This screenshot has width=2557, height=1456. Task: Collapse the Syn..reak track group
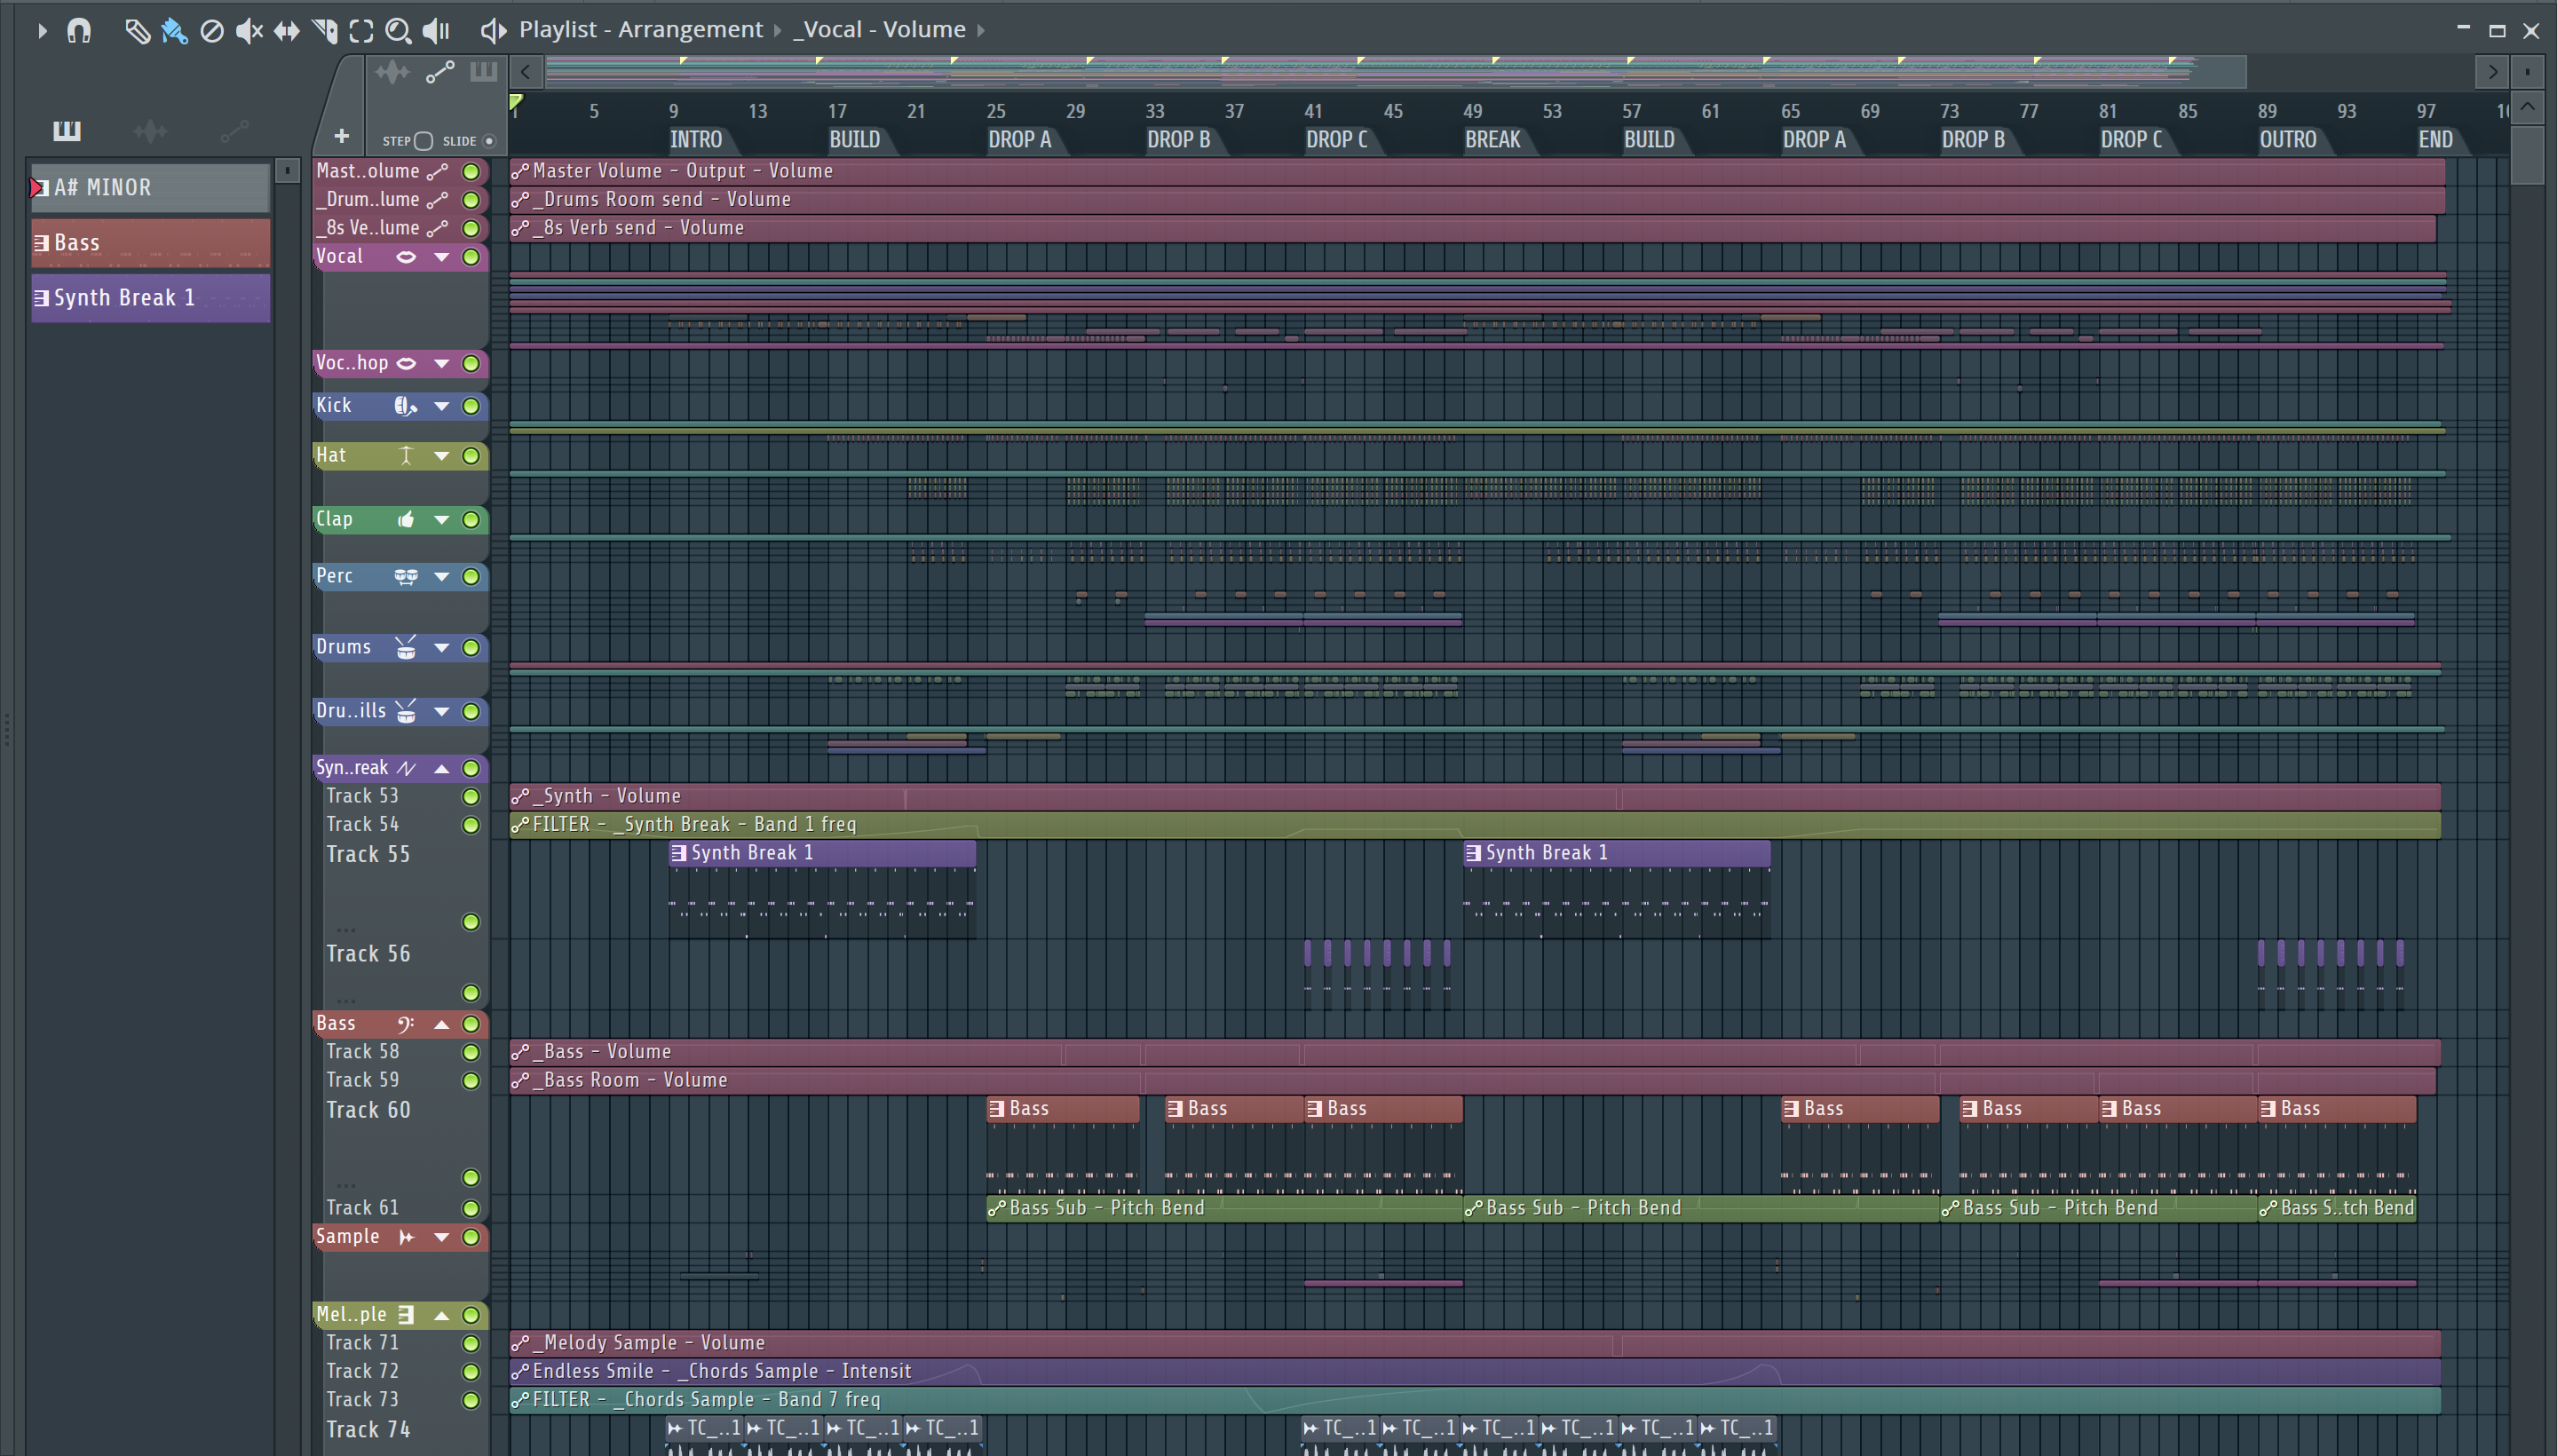click(441, 769)
